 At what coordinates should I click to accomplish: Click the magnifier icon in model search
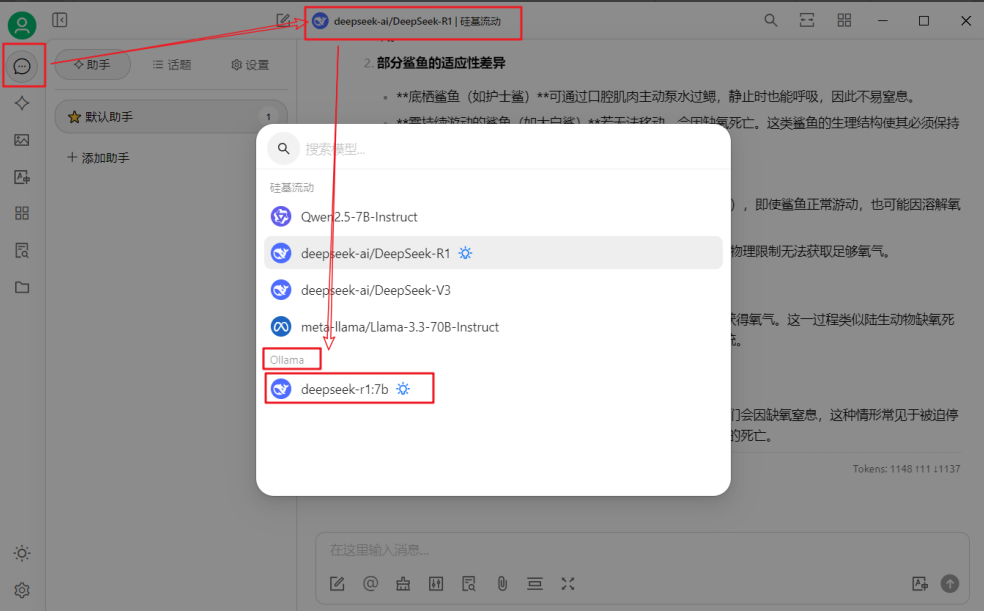click(x=284, y=149)
